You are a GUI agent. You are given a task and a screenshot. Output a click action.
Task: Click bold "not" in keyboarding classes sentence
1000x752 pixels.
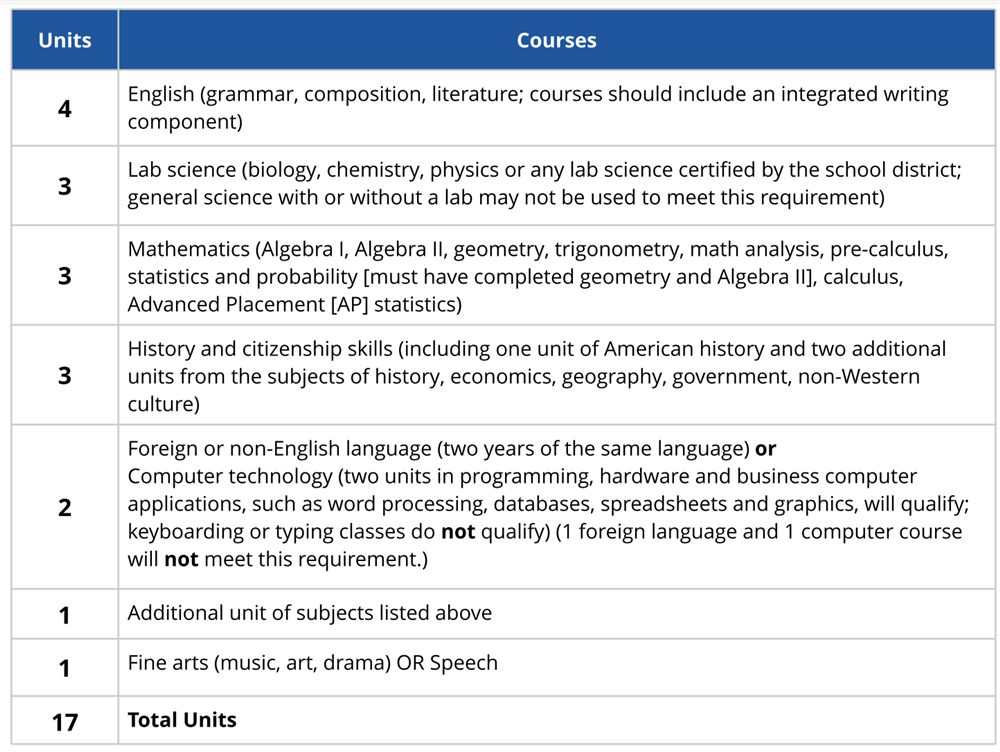[x=458, y=532]
